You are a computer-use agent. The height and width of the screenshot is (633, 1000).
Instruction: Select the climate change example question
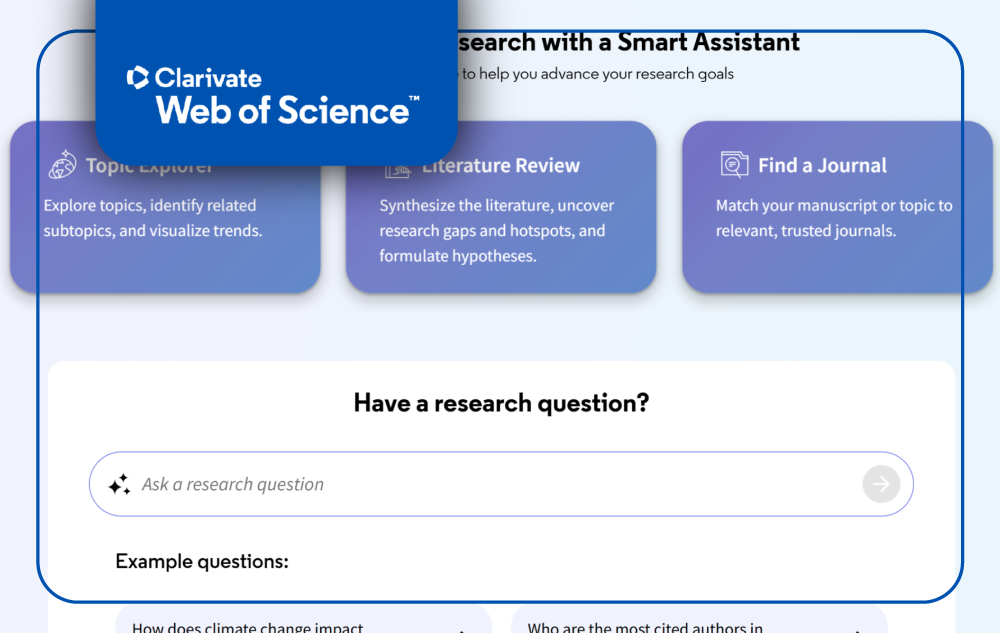tap(248, 627)
